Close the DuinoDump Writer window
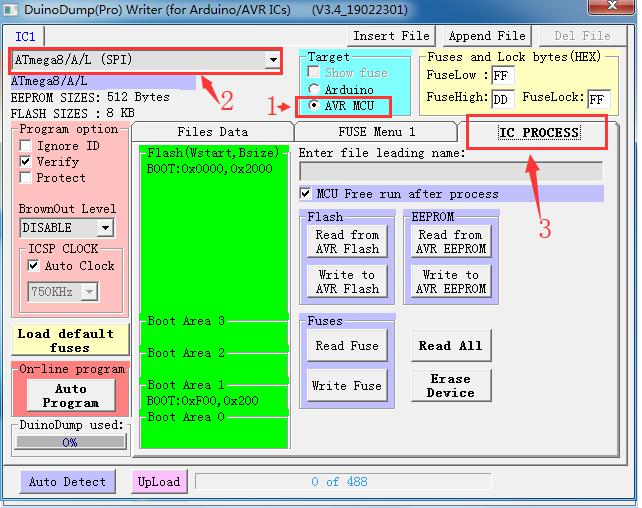642x508 pixels. (x=611, y=6)
